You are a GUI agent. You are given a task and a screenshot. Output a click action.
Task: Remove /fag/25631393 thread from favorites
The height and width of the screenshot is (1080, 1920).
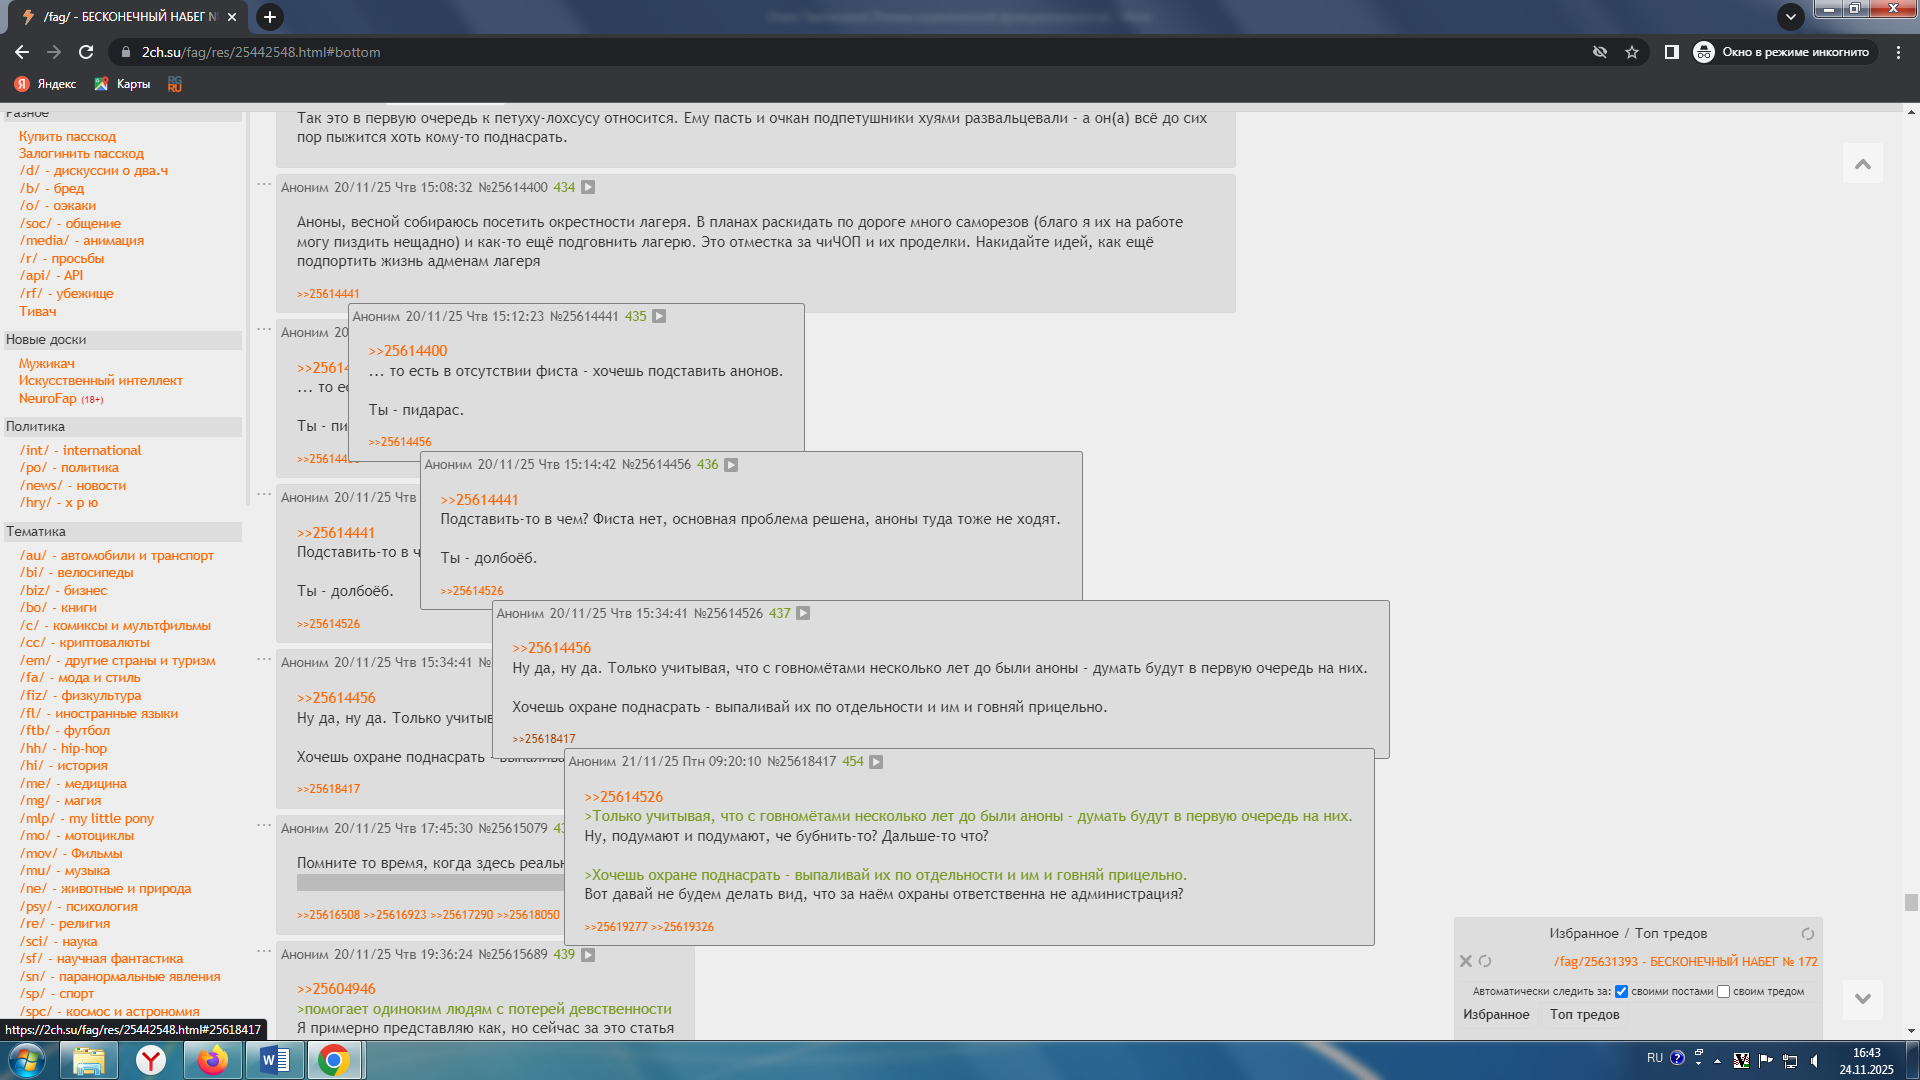(x=1465, y=961)
